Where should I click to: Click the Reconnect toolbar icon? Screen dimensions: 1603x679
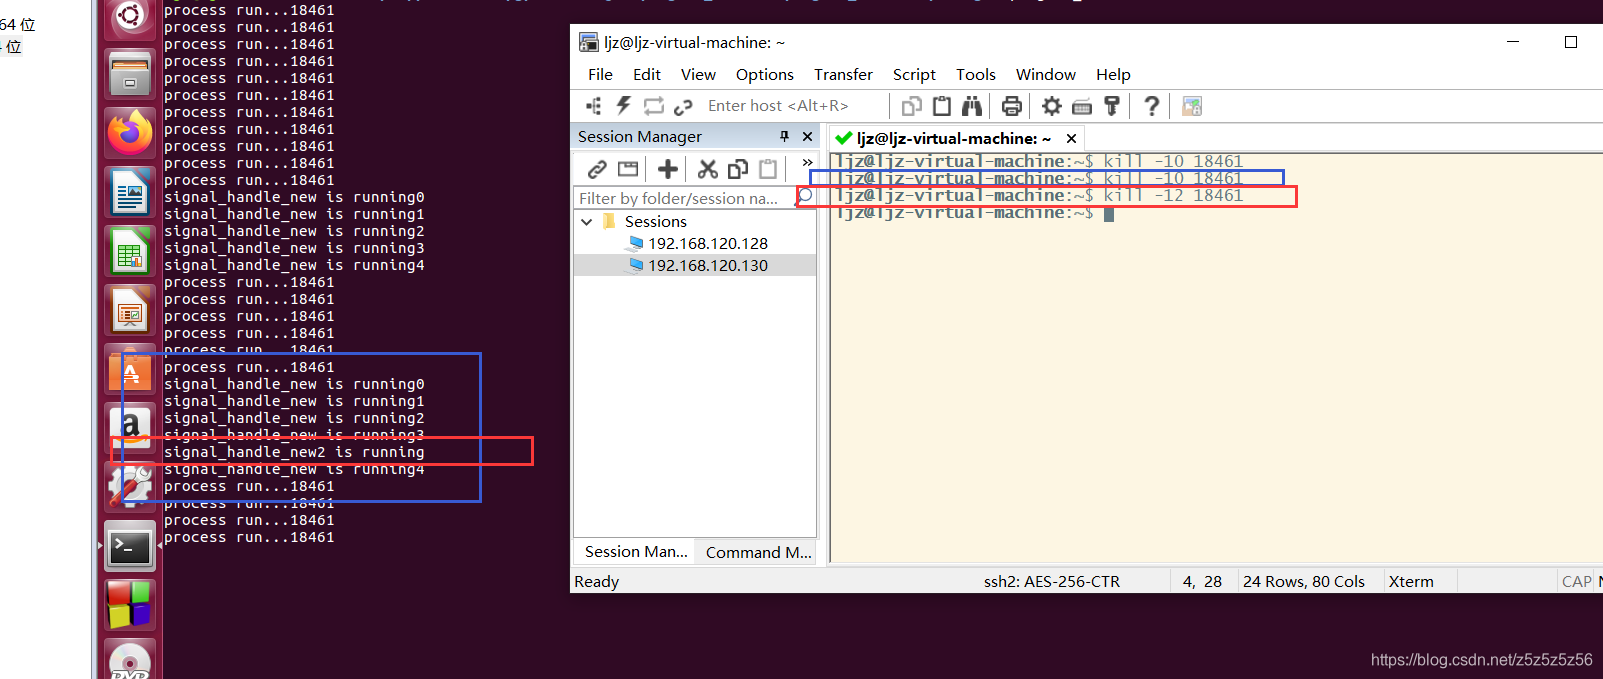tap(654, 106)
